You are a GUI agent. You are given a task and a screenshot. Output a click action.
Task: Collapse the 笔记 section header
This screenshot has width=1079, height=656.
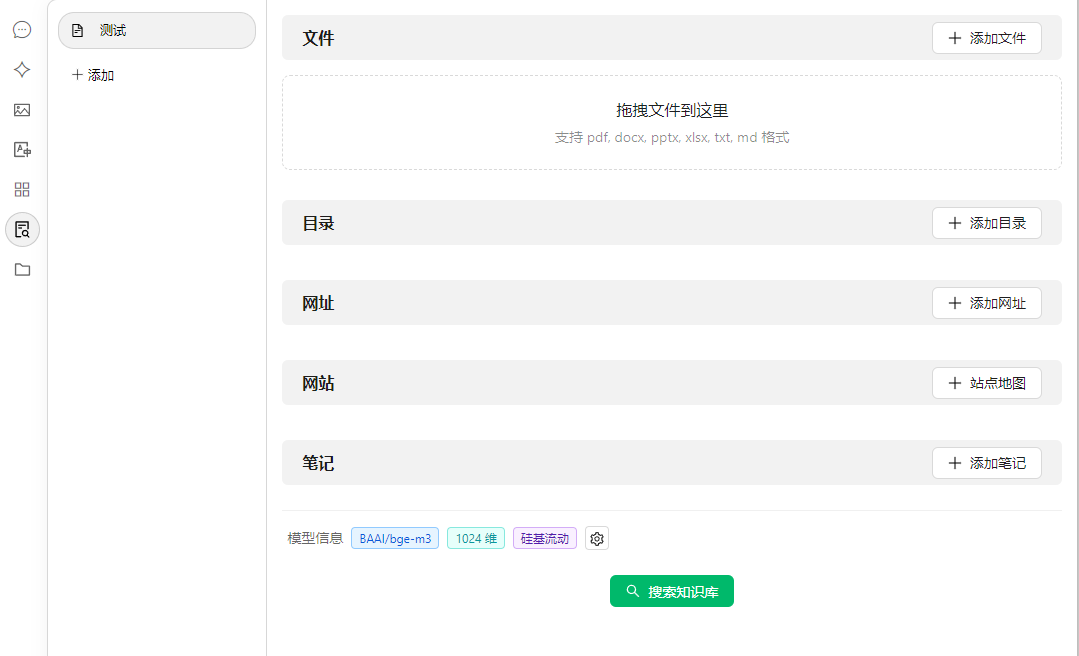tap(316, 462)
